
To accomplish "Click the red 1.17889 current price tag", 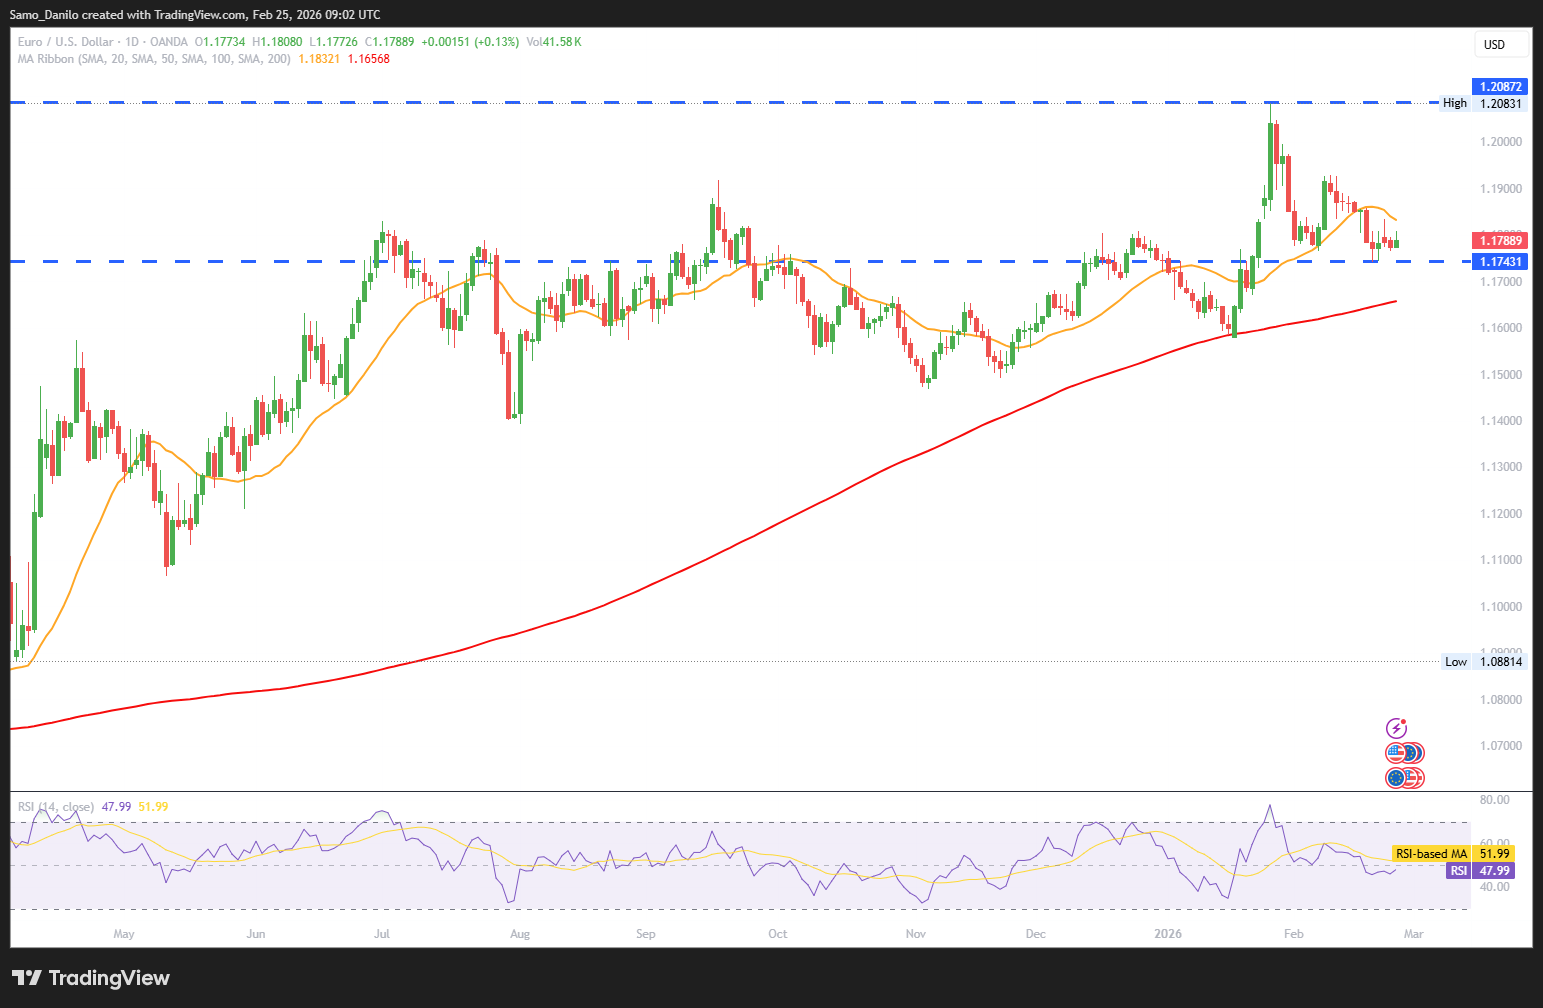I will (x=1500, y=240).
